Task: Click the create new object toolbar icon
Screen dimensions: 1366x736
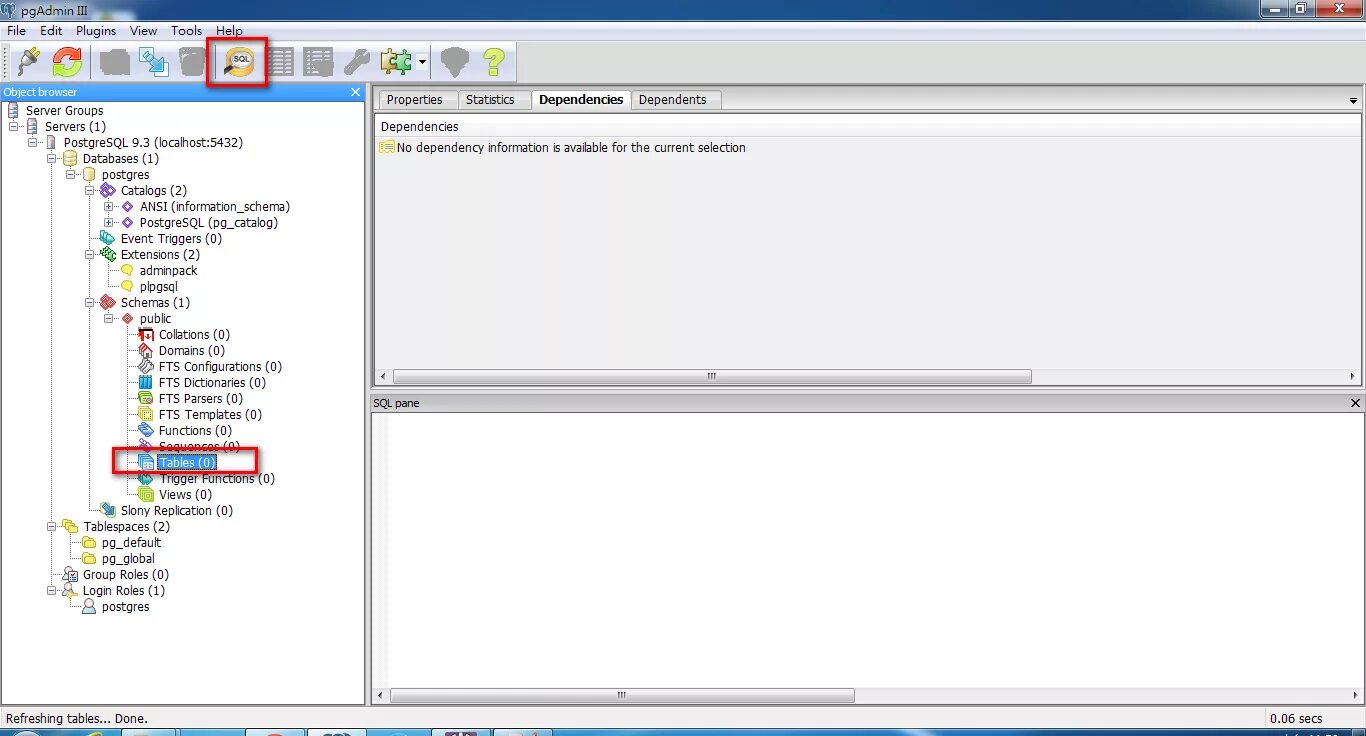Action: 153,62
